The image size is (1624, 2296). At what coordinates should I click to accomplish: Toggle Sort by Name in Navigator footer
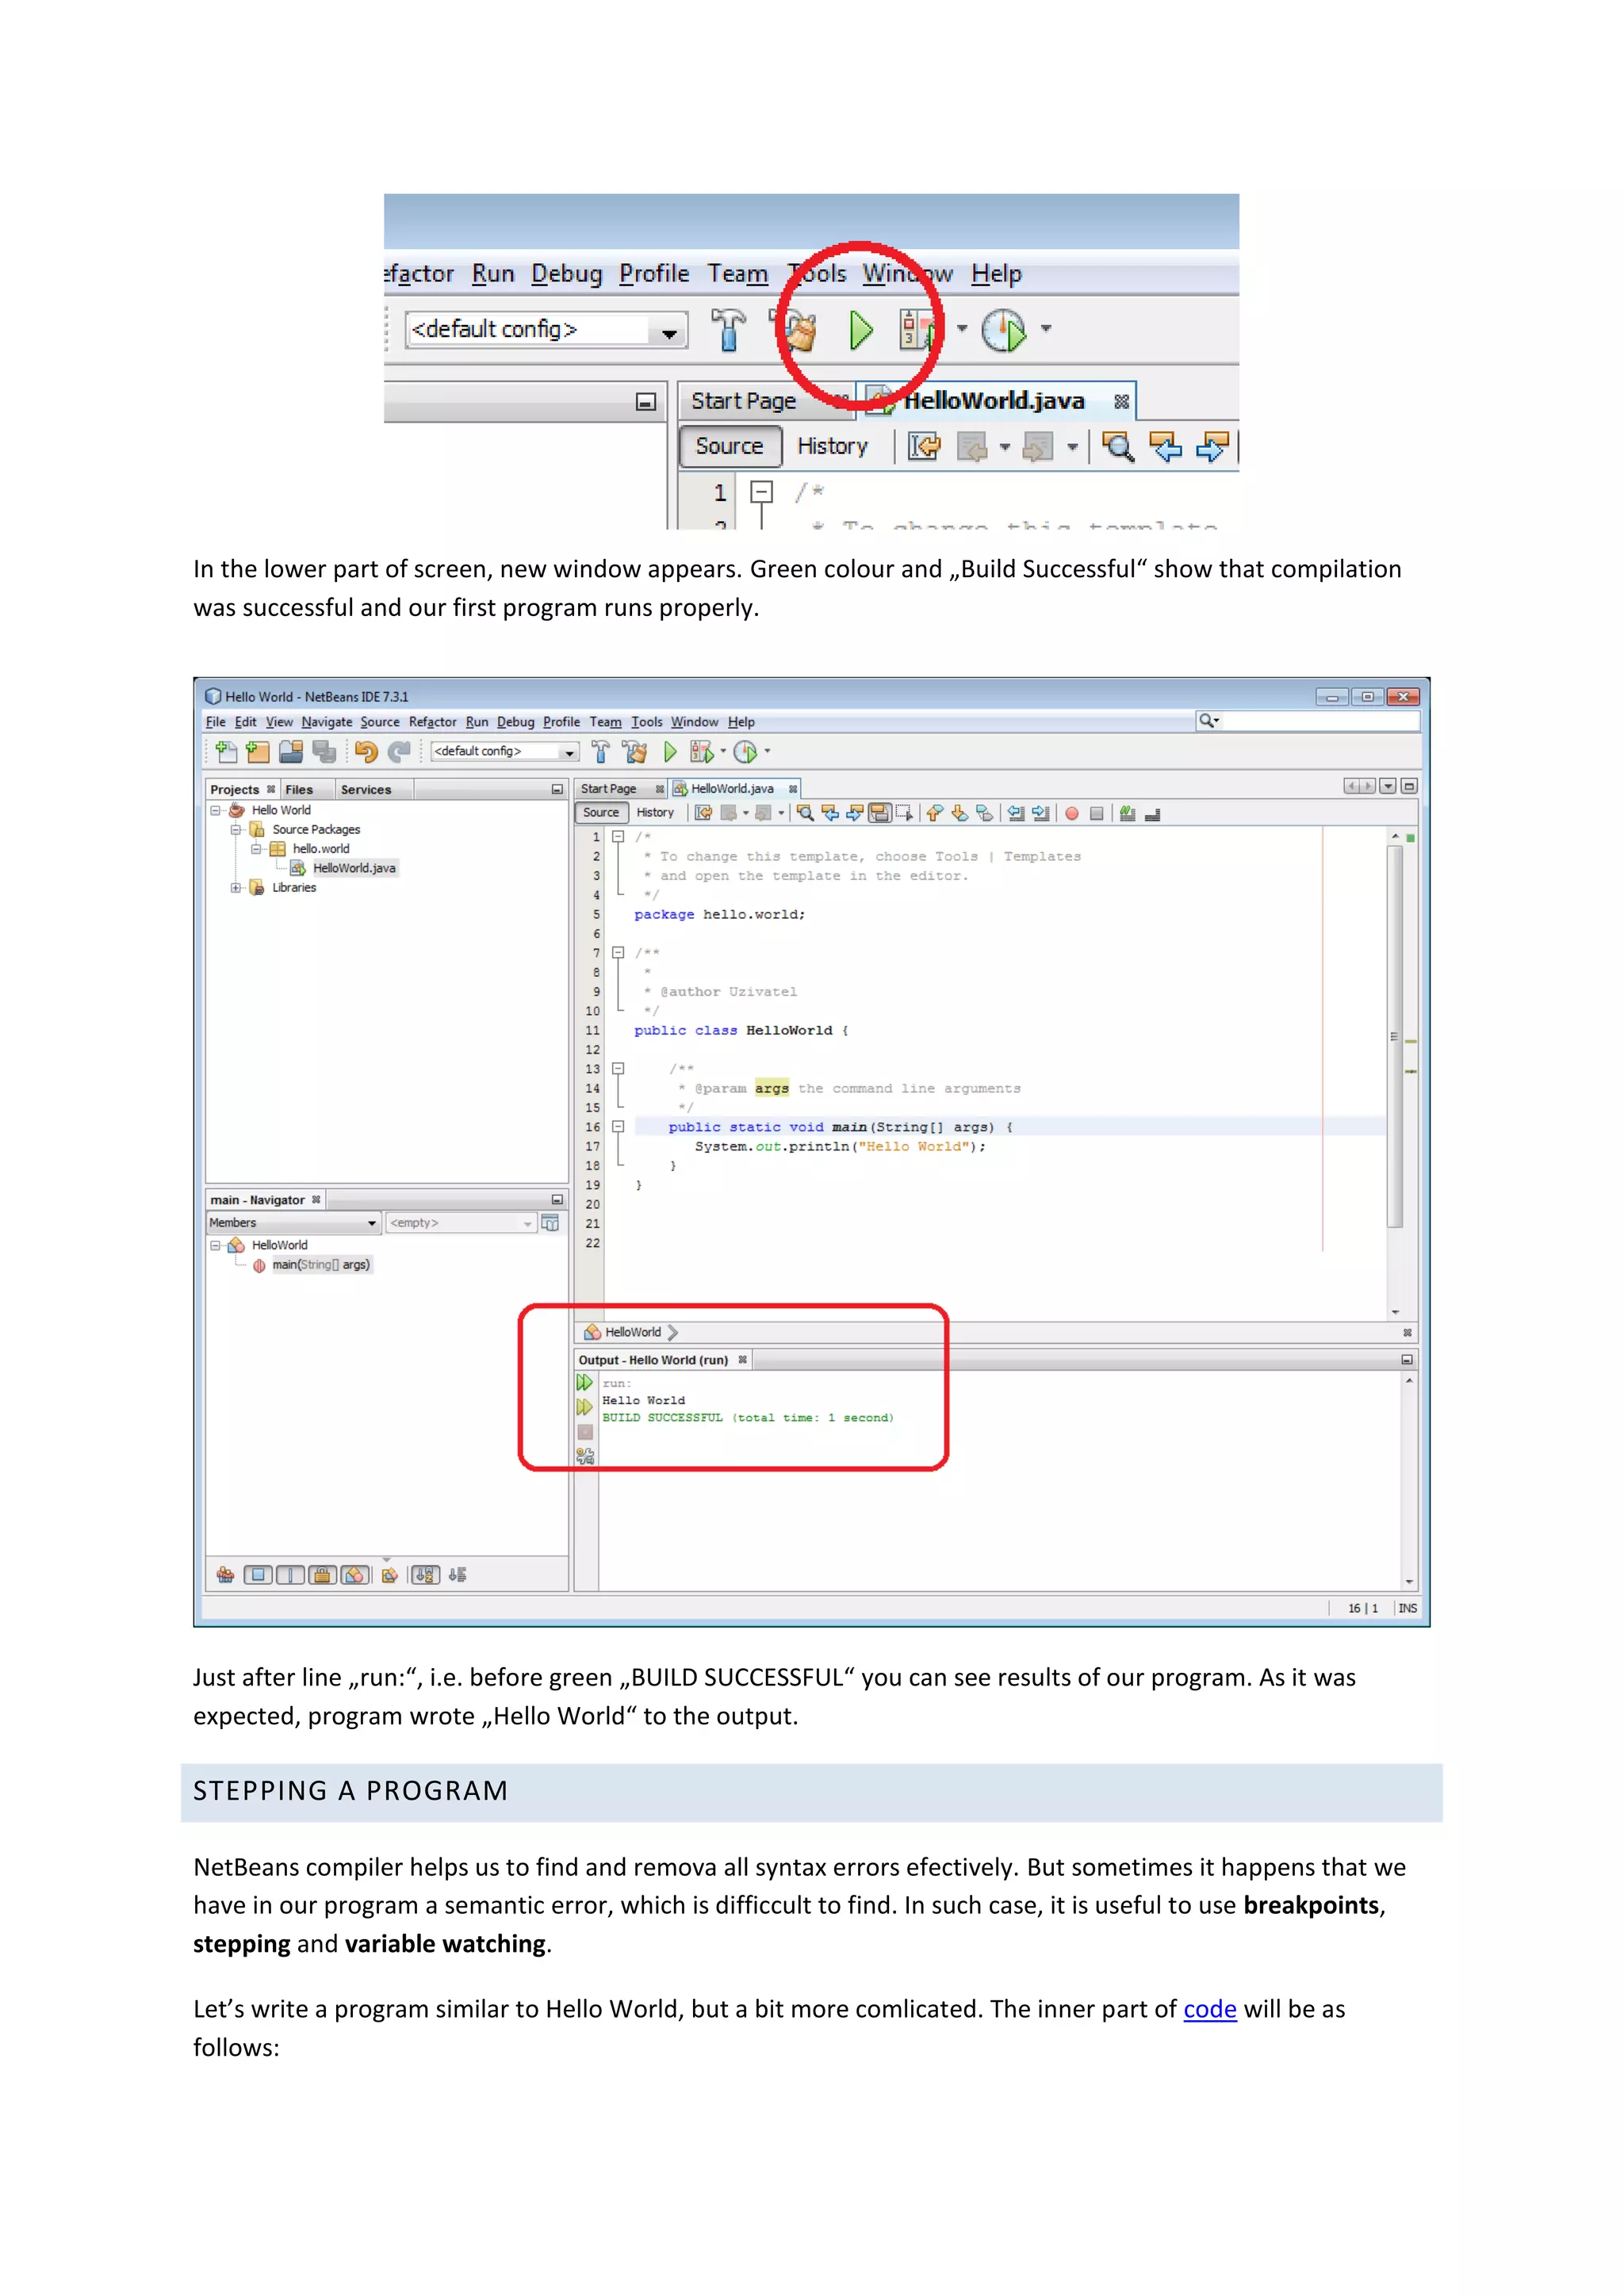click(x=426, y=1575)
